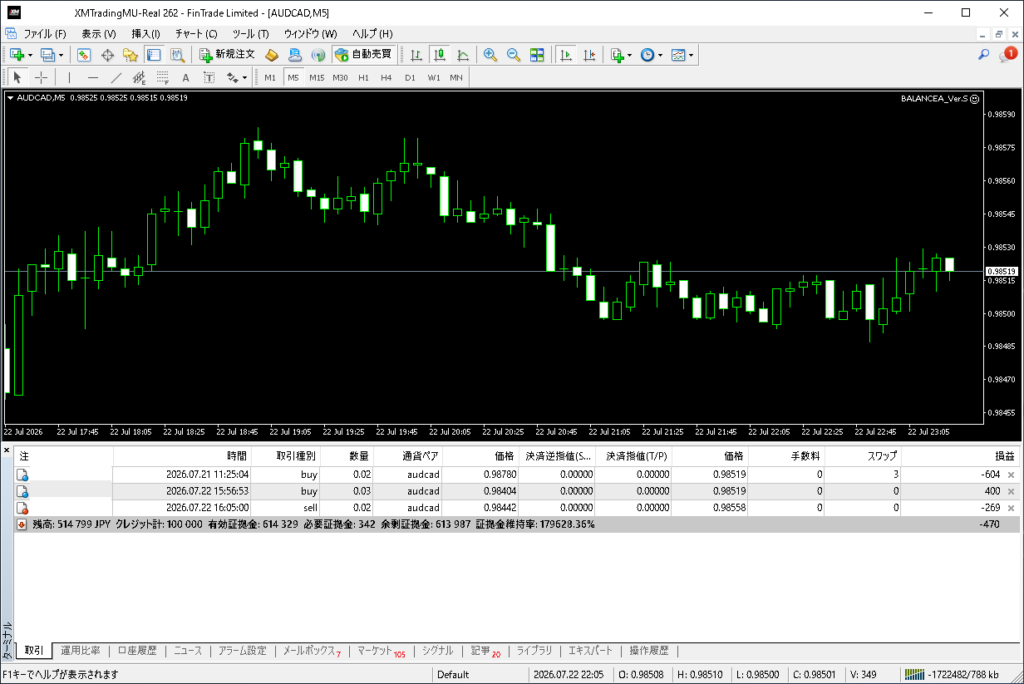Close the 0.98780 buy audcad position
Image resolution: width=1024 pixels, height=684 pixels.
[1011, 475]
